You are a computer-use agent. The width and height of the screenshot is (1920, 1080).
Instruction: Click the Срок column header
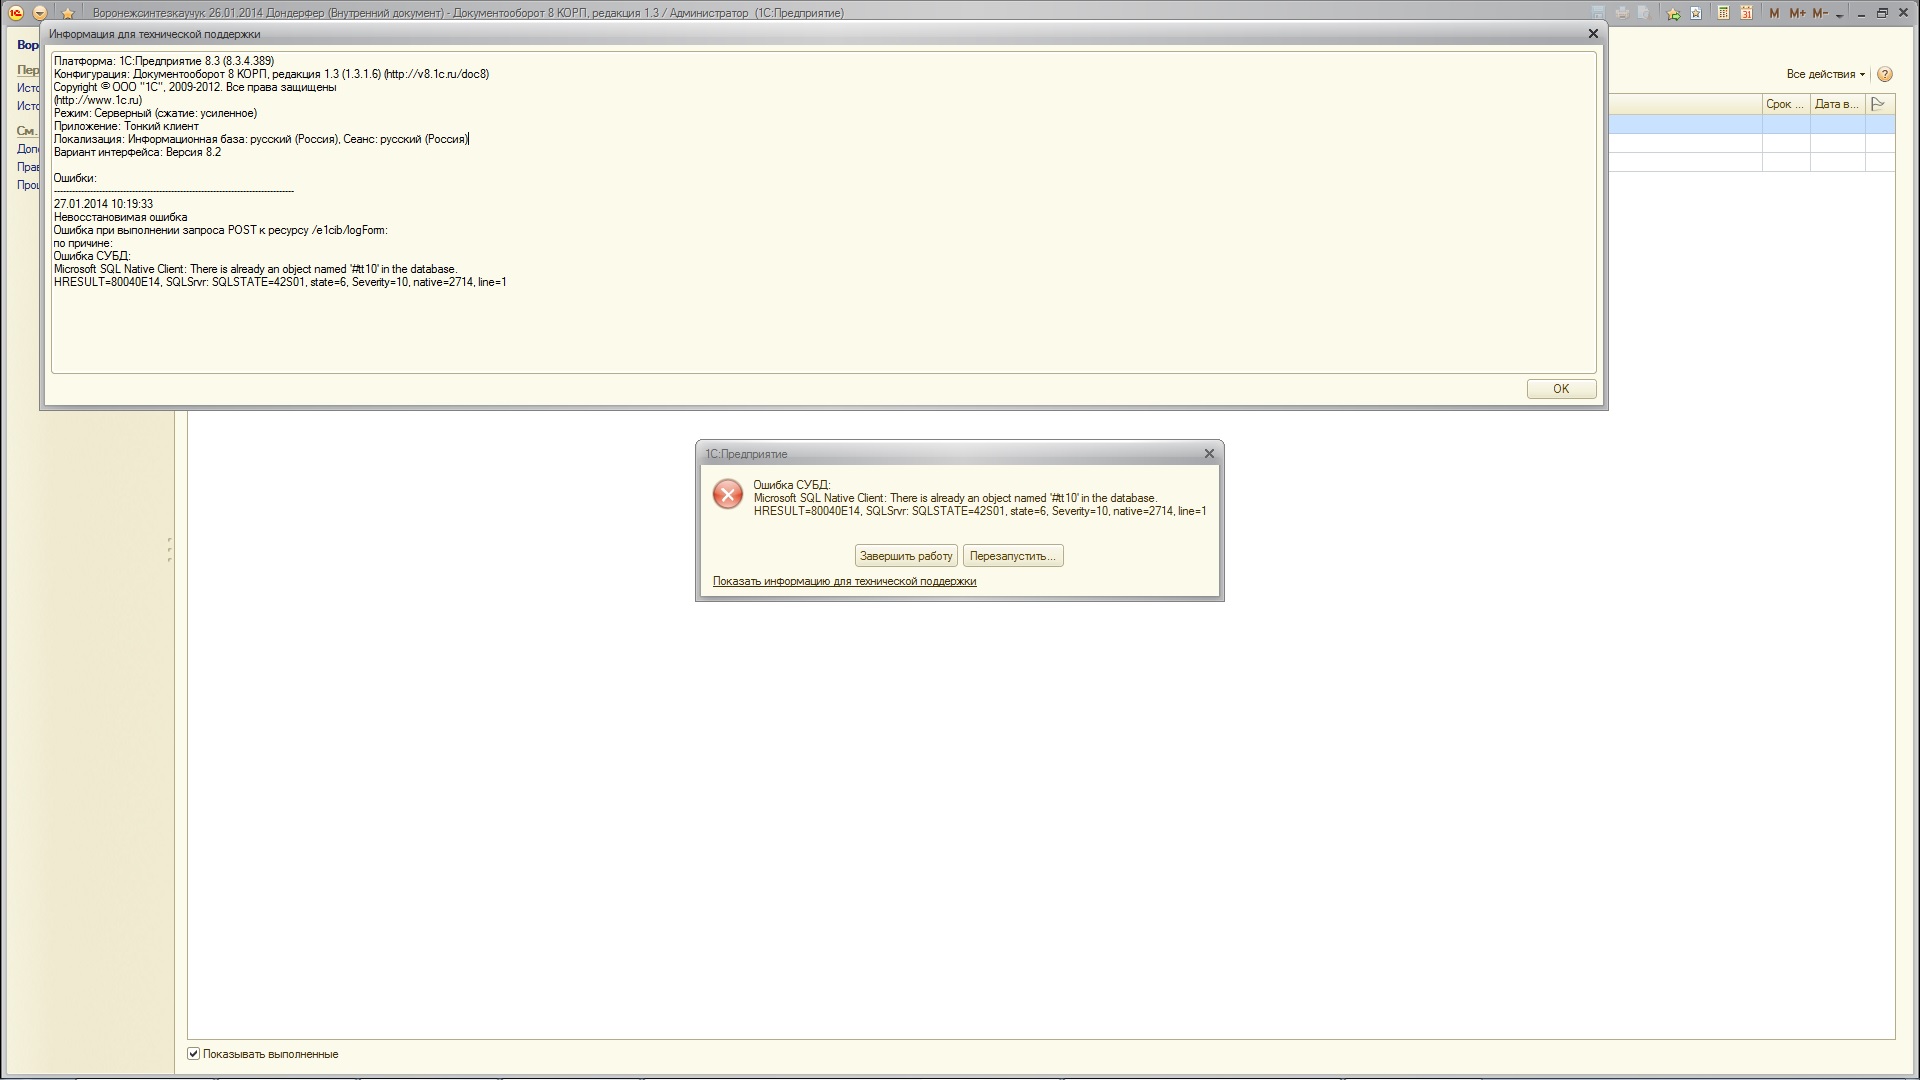1785,104
